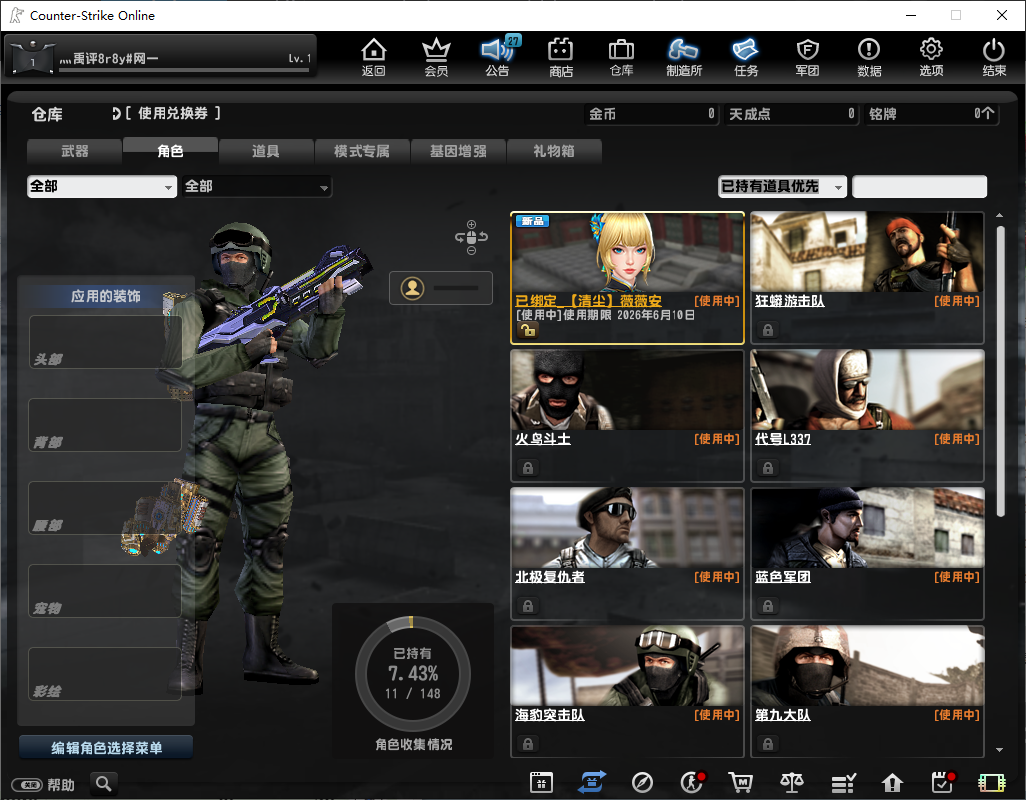Viewport: 1026px width, 800px height.
Task: Open the compass icon in bottom bar
Action: tap(642, 782)
